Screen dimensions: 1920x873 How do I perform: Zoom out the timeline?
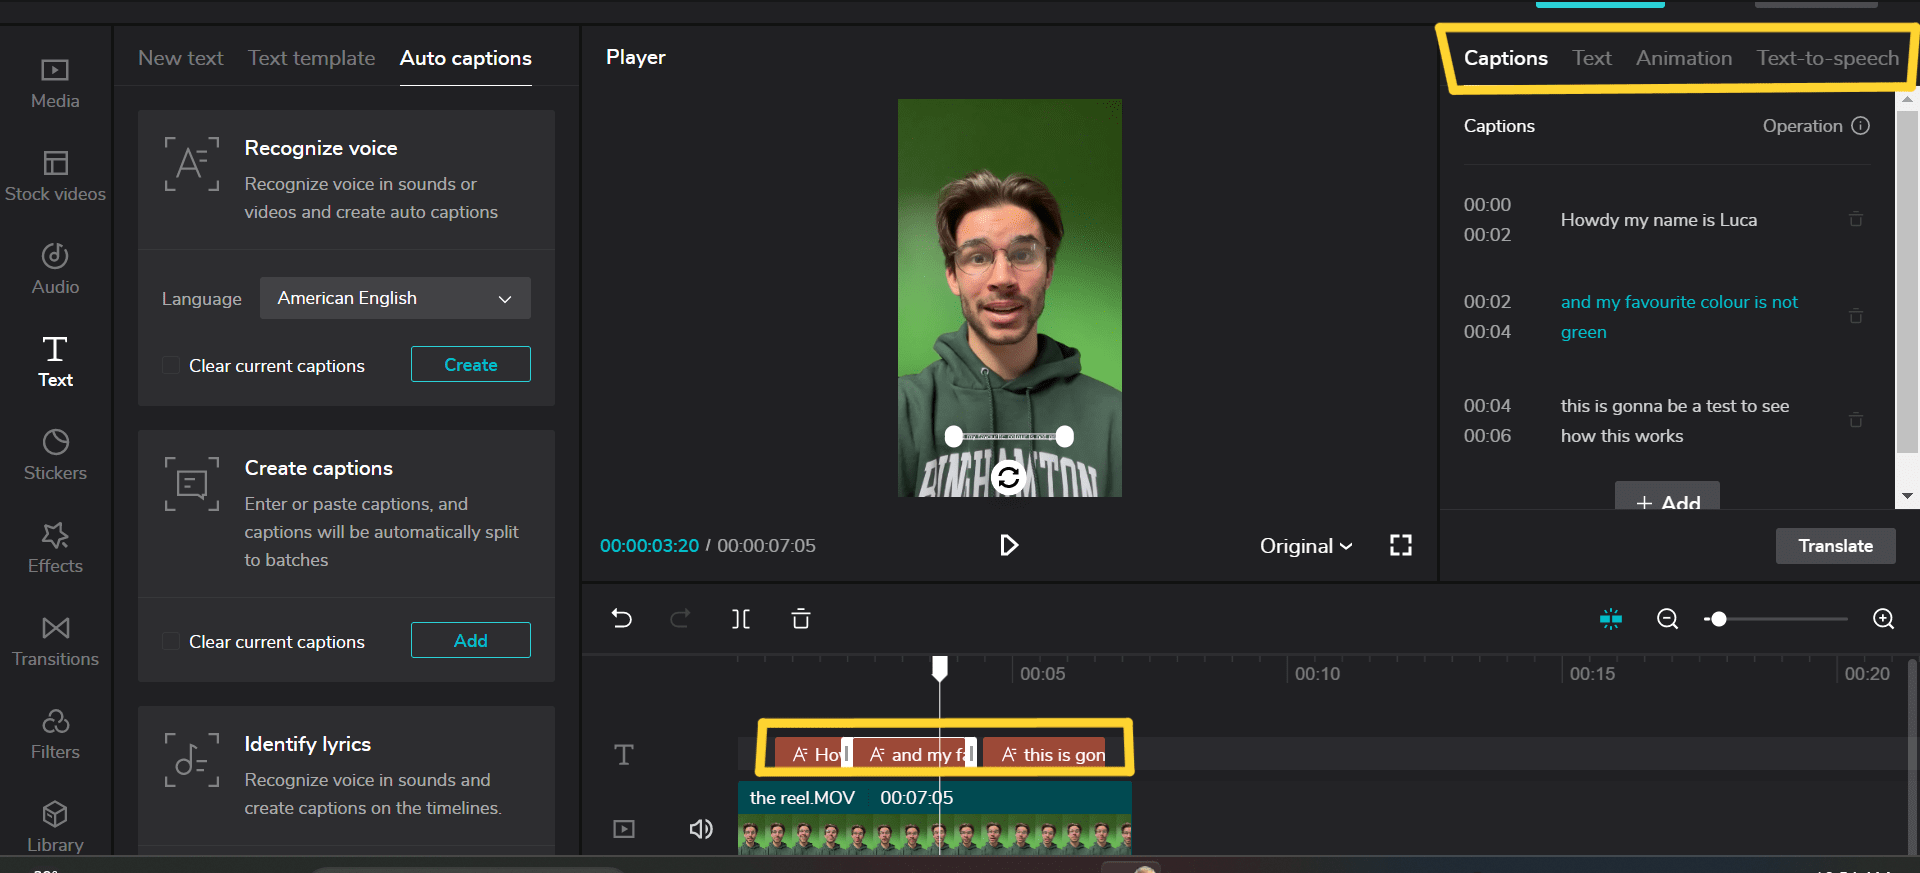point(1667,619)
